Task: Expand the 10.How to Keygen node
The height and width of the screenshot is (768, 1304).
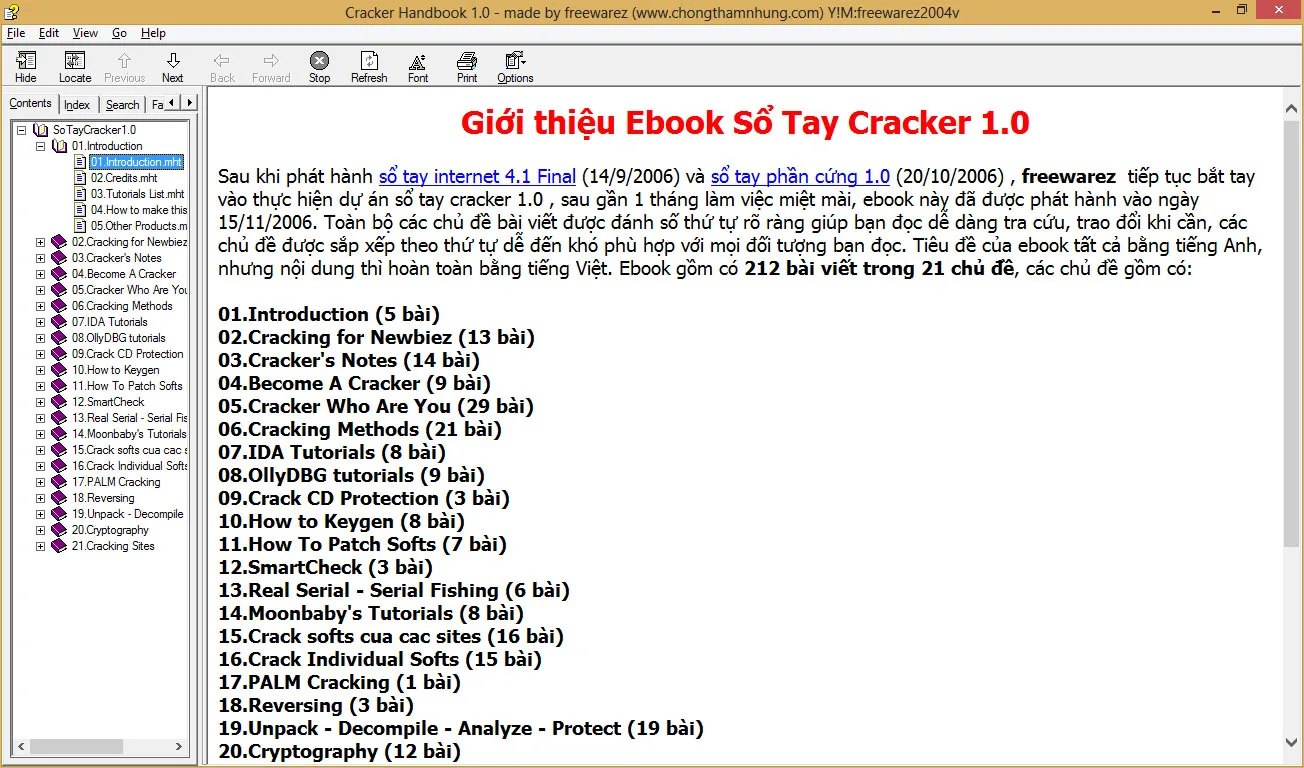Action: pyautogui.click(x=40, y=370)
